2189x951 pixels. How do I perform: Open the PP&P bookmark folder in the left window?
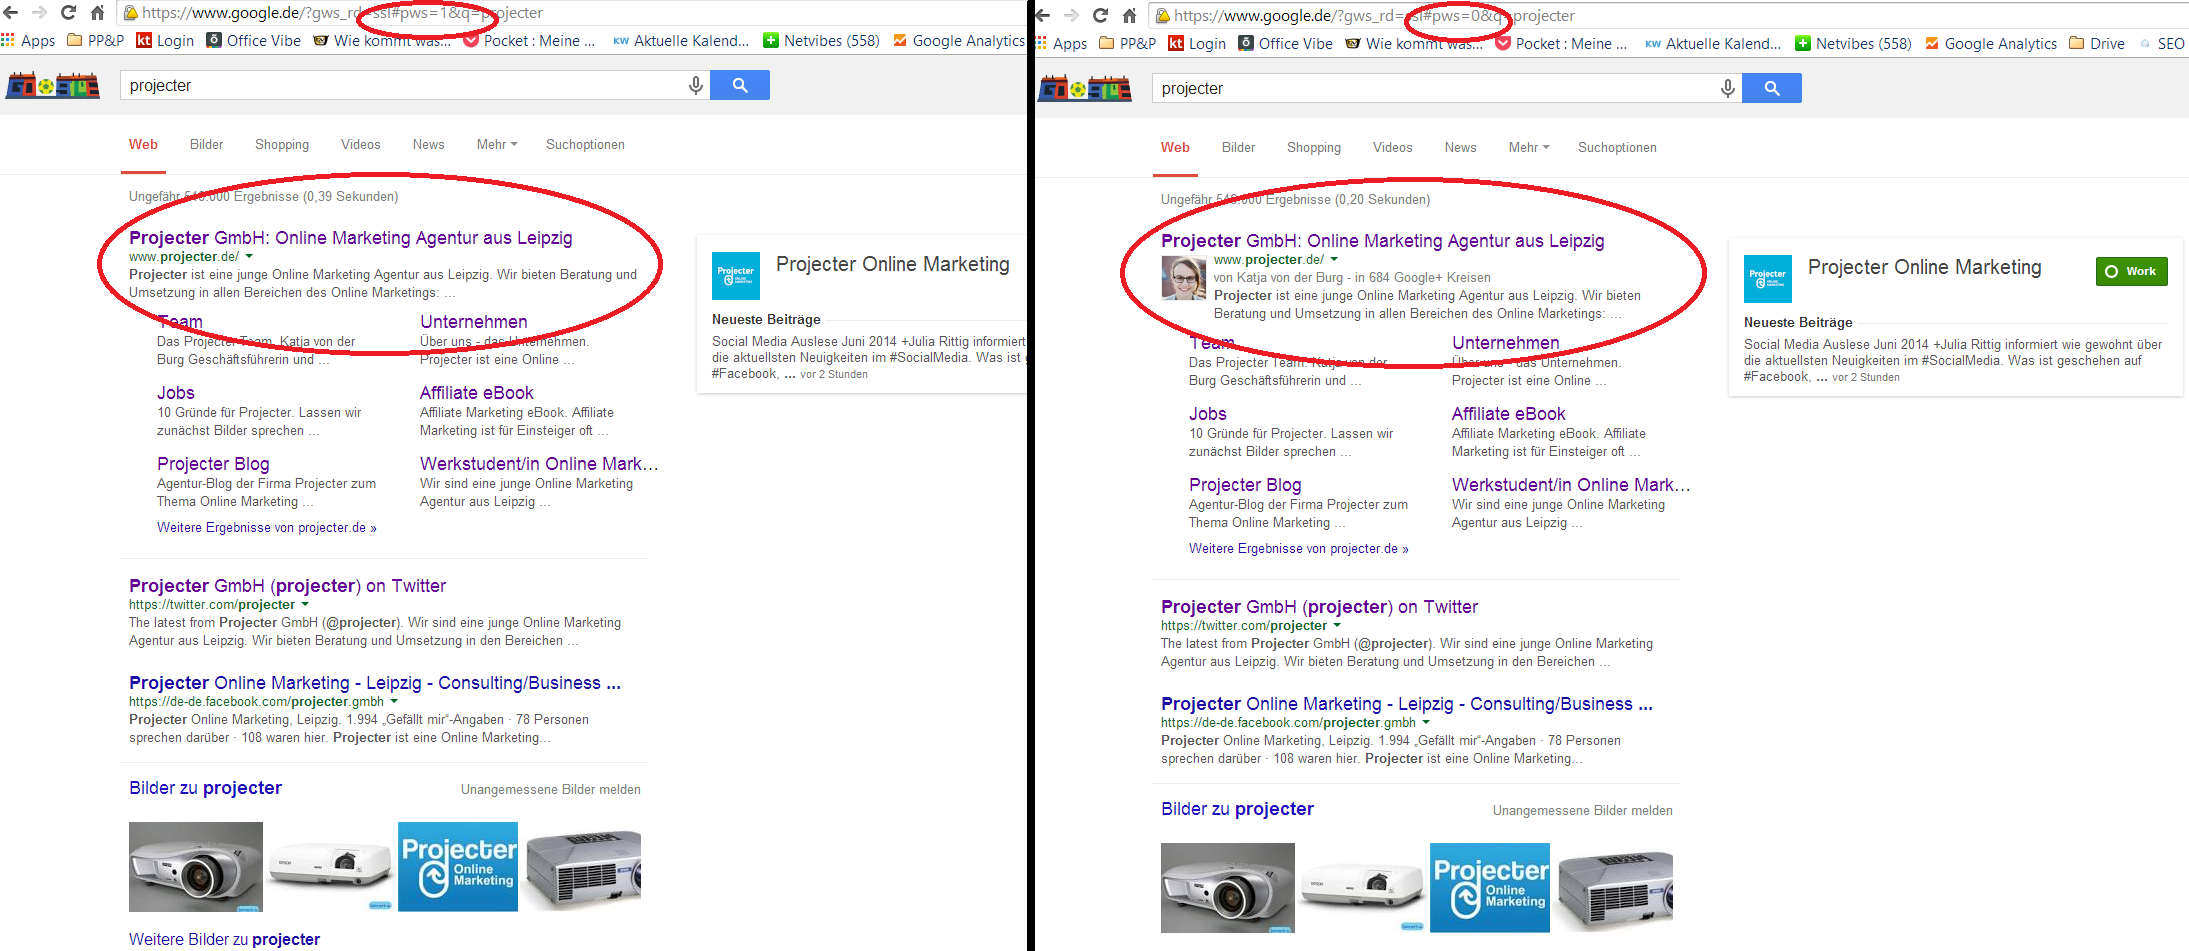tap(95, 41)
